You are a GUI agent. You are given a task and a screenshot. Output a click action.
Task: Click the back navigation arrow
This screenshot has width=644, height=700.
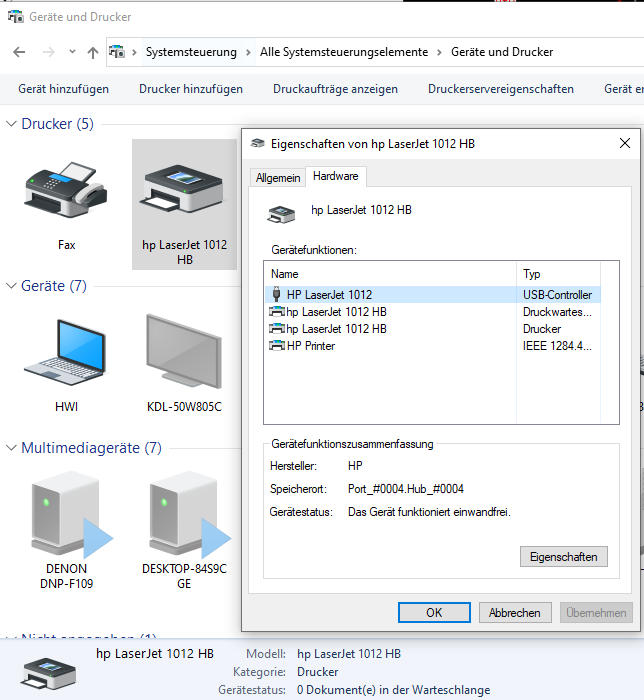pos(19,53)
